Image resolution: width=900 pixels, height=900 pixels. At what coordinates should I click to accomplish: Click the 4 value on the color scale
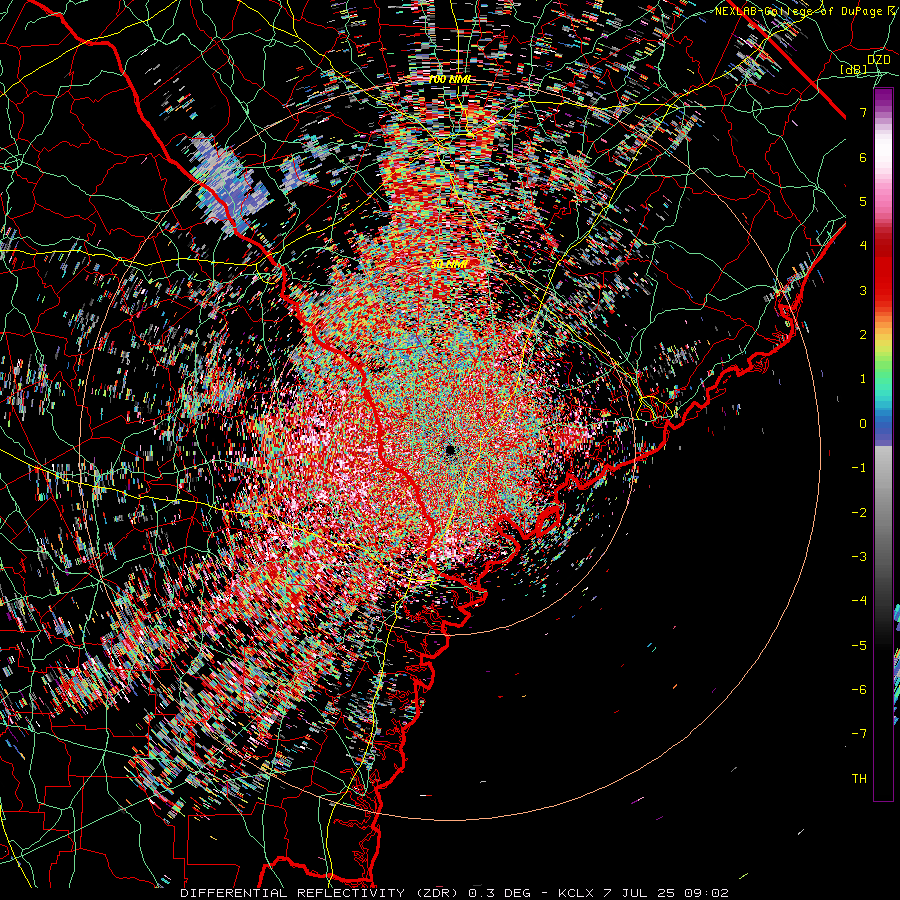point(863,246)
